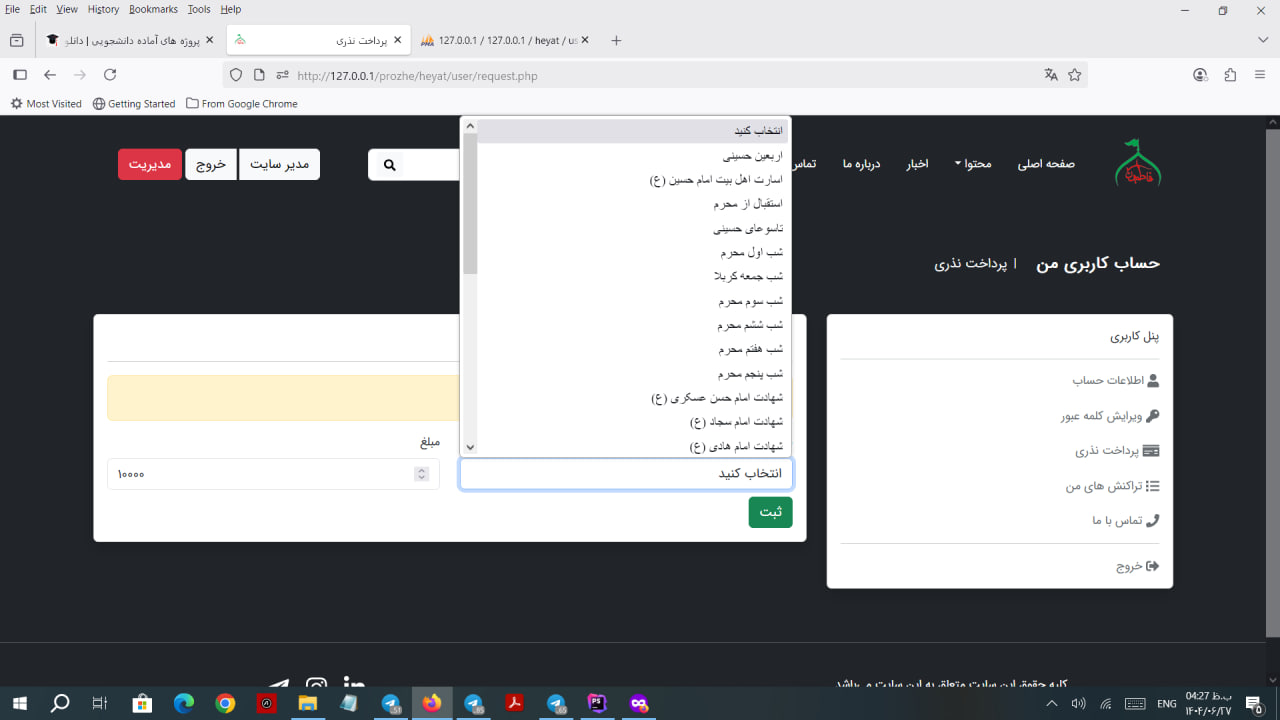Click the Instagram icon in the footer
Viewport: 1280px width, 720px height.
pyautogui.click(x=317, y=684)
